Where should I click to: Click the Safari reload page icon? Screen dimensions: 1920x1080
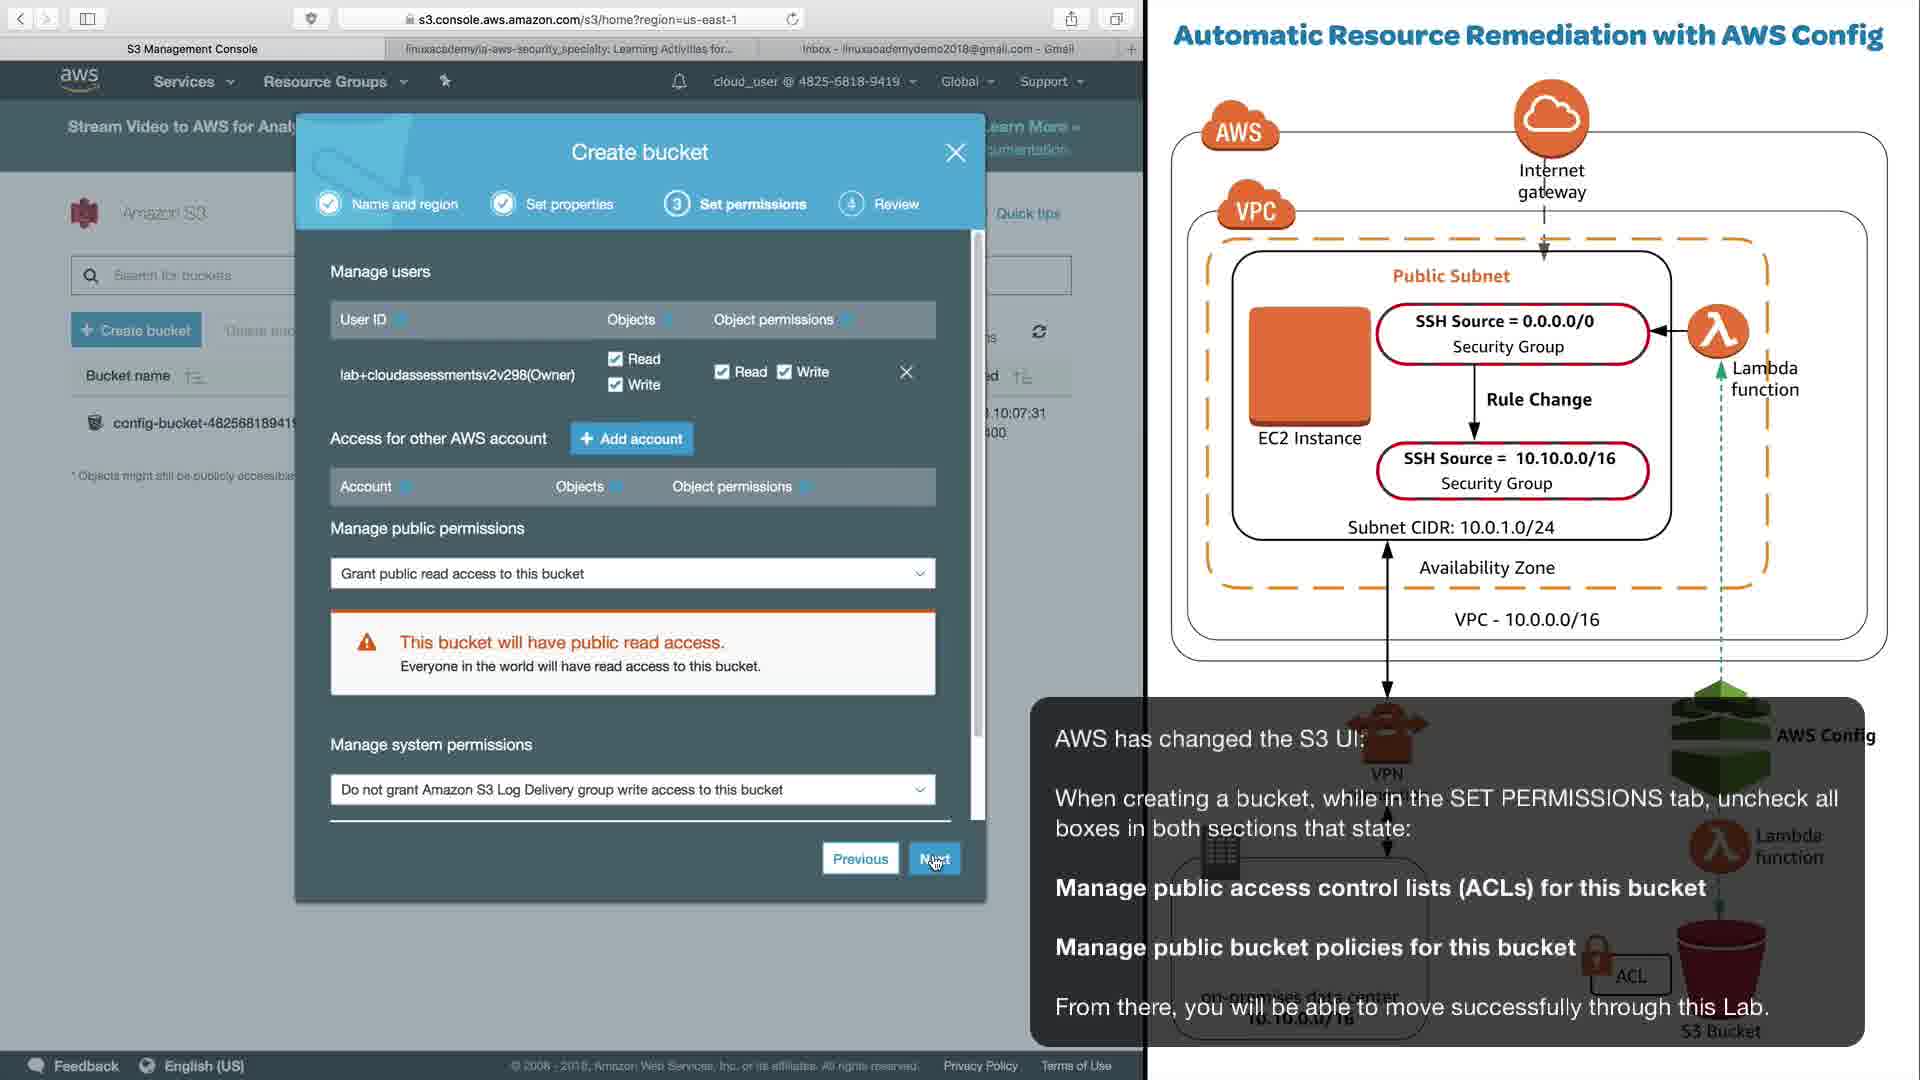[792, 19]
